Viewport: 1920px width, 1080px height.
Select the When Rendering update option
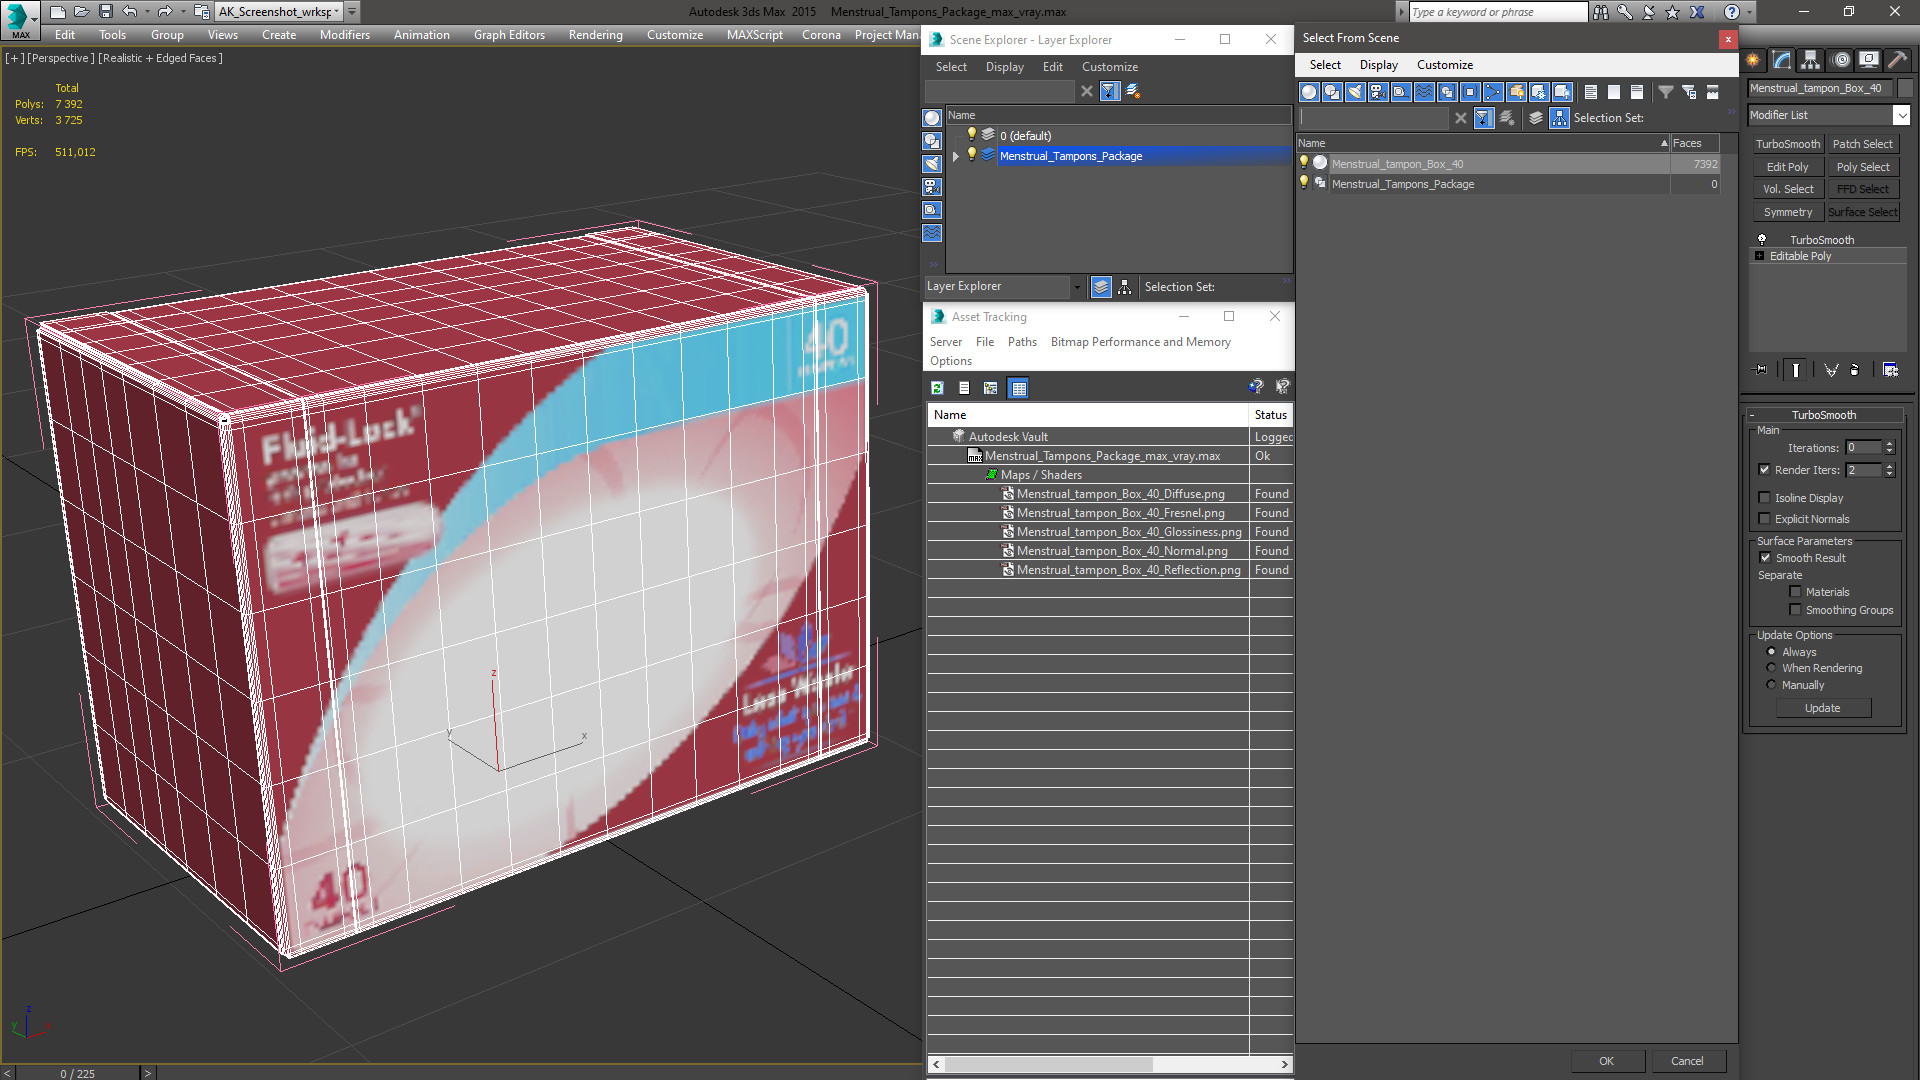[1771, 668]
